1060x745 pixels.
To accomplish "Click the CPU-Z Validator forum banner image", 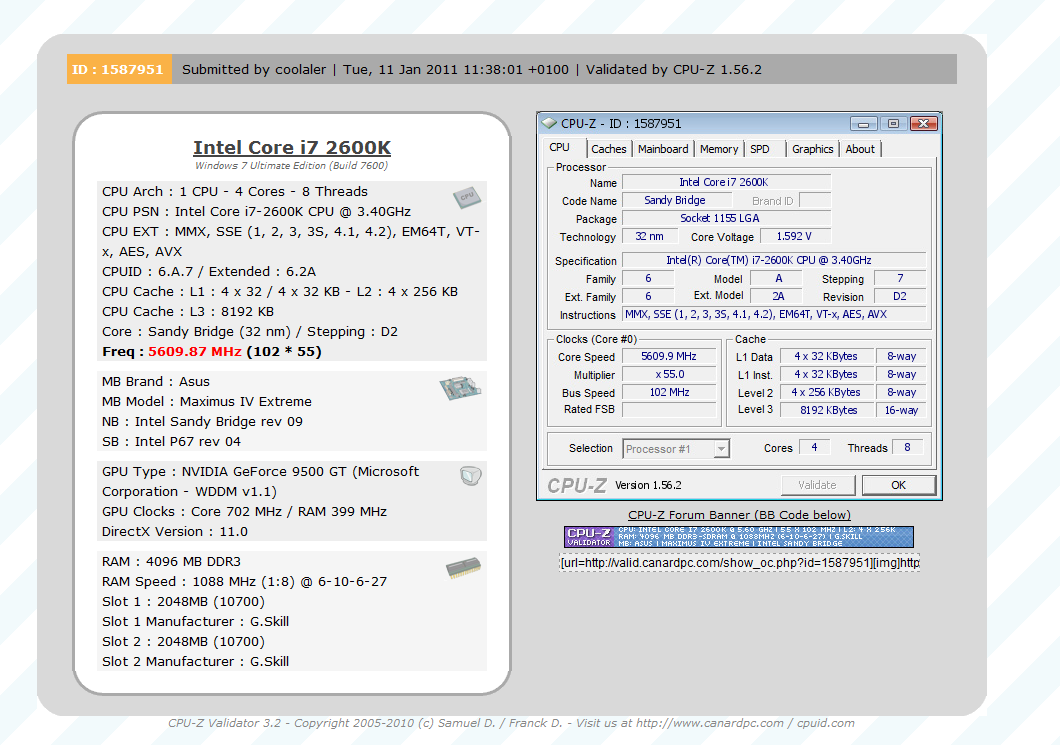I will click(738, 537).
